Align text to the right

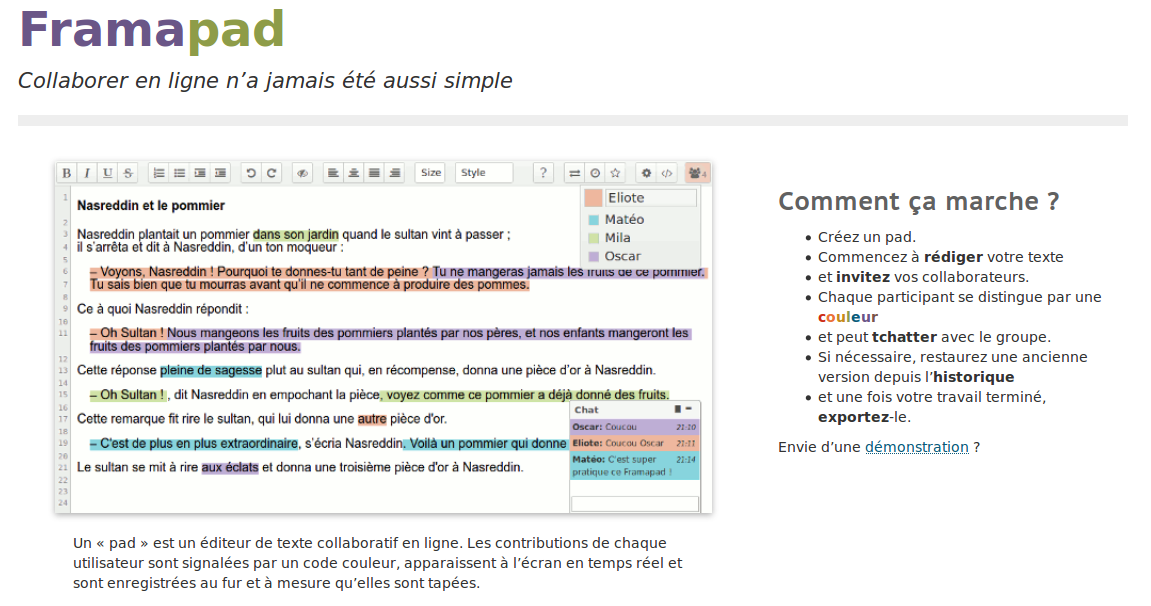395,173
